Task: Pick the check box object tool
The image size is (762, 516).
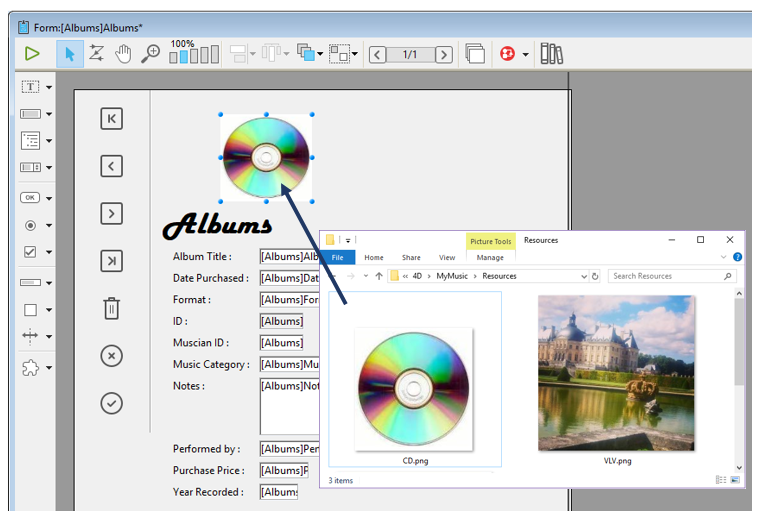Action: 30,252
